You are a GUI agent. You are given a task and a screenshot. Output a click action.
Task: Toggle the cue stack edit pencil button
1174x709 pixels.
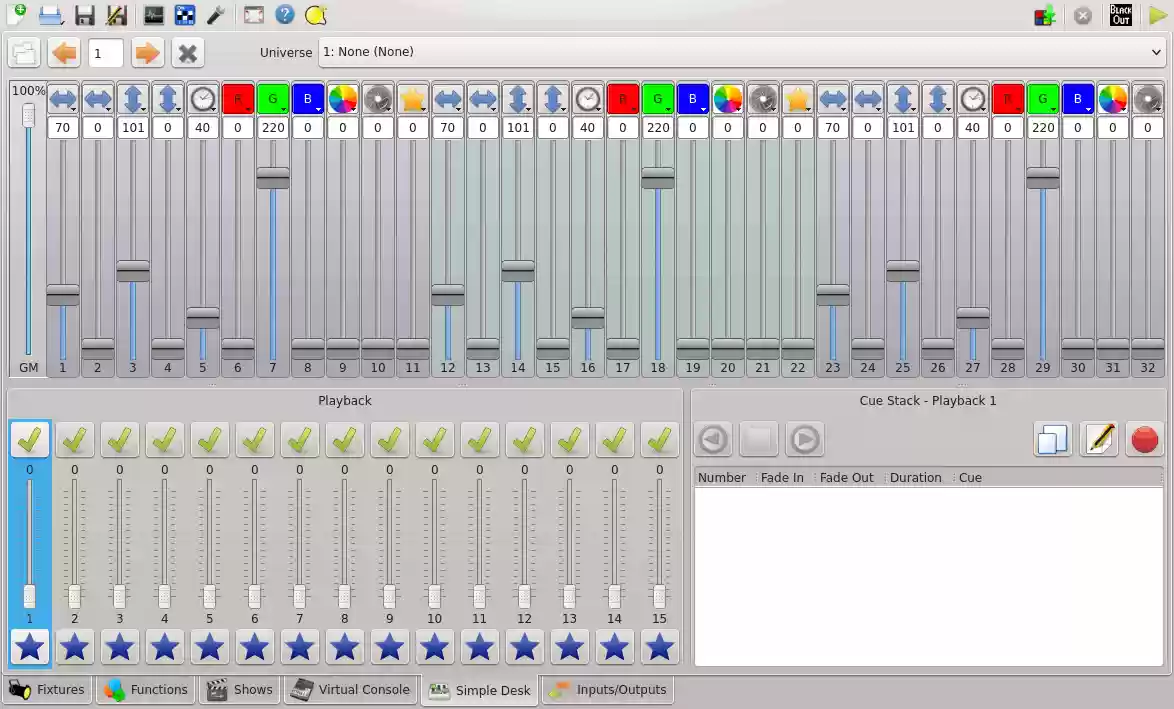point(1098,439)
